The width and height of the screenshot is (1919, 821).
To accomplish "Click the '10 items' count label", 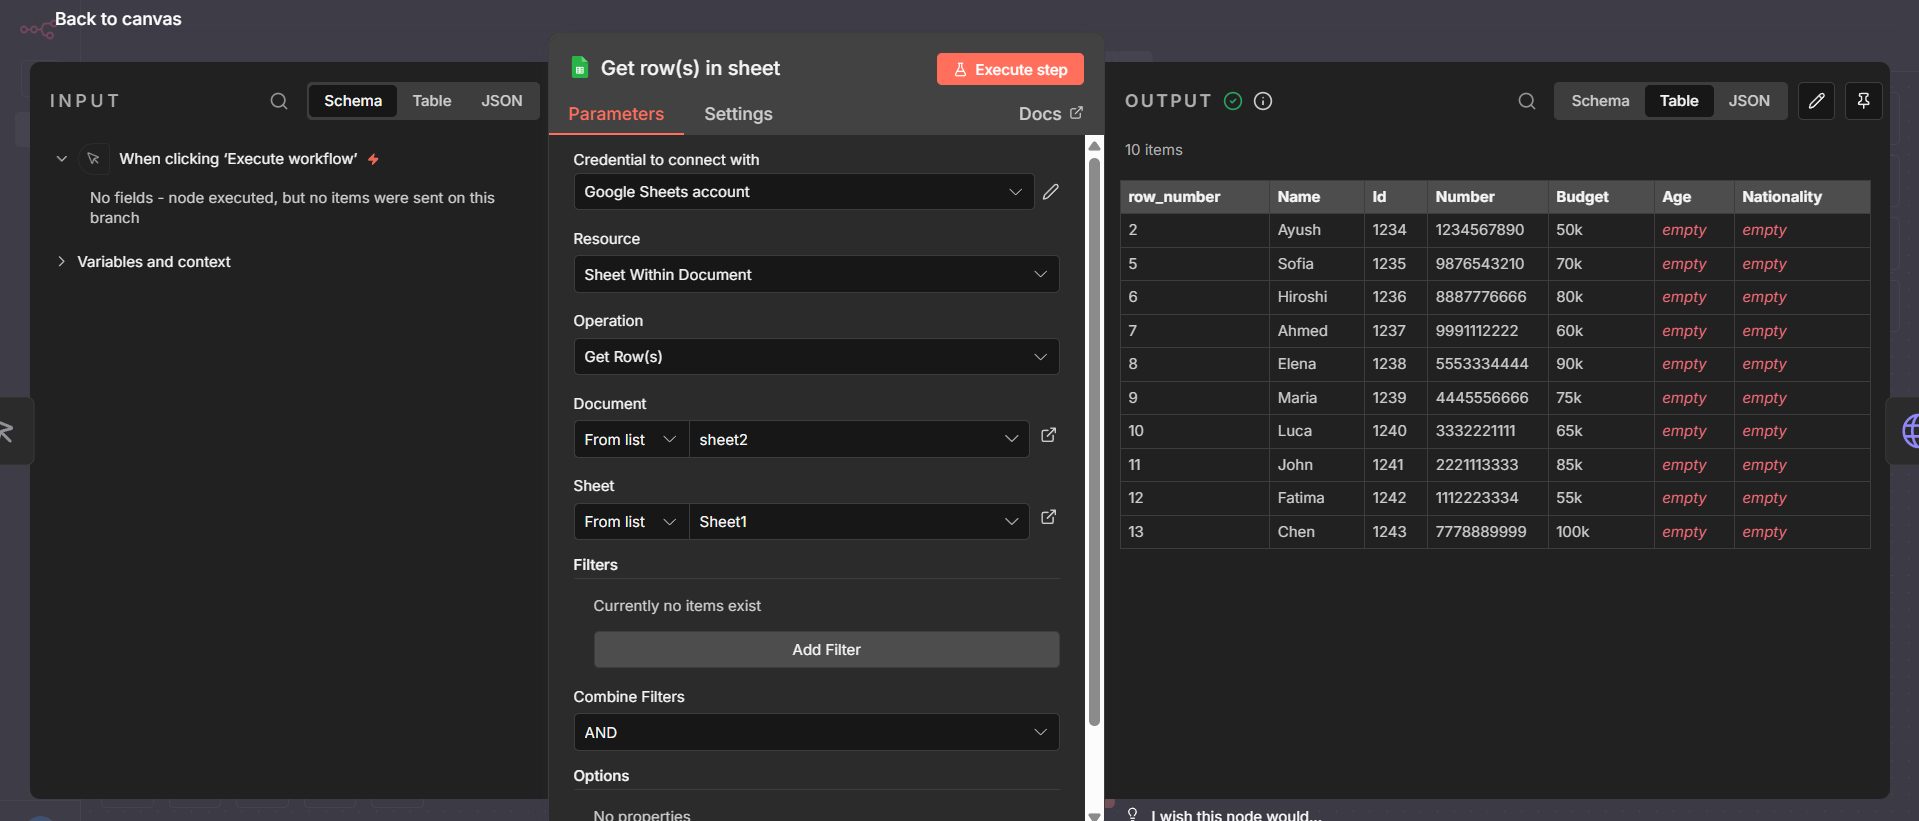I will tap(1153, 150).
